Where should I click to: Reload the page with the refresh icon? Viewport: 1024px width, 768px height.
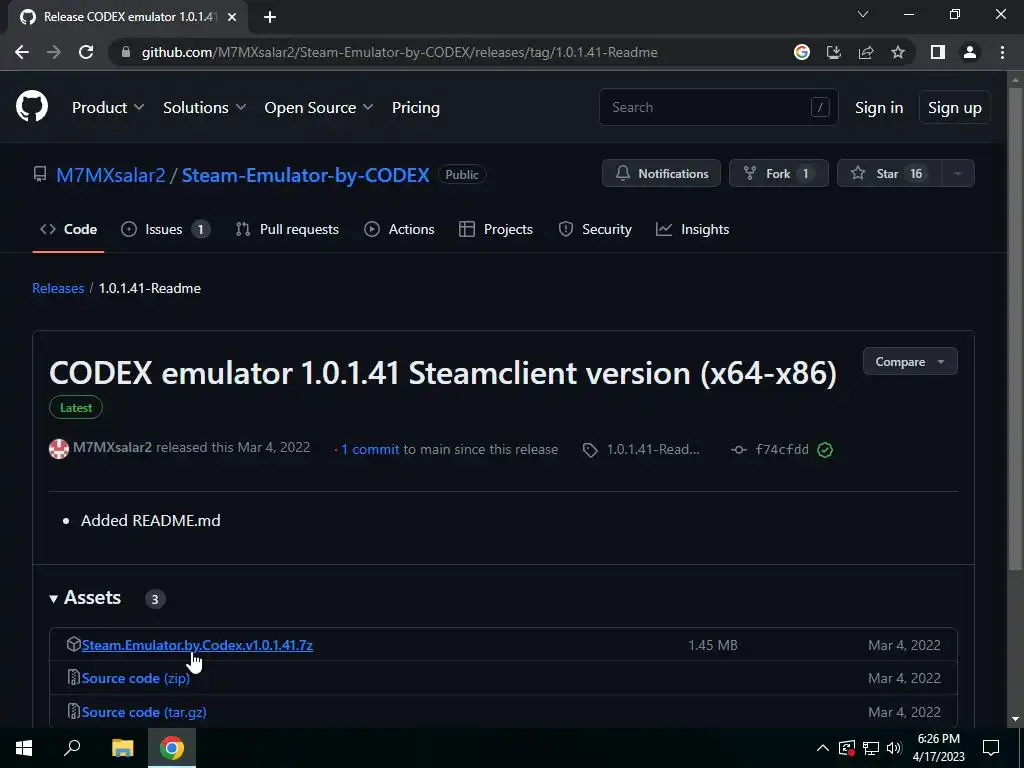86,52
